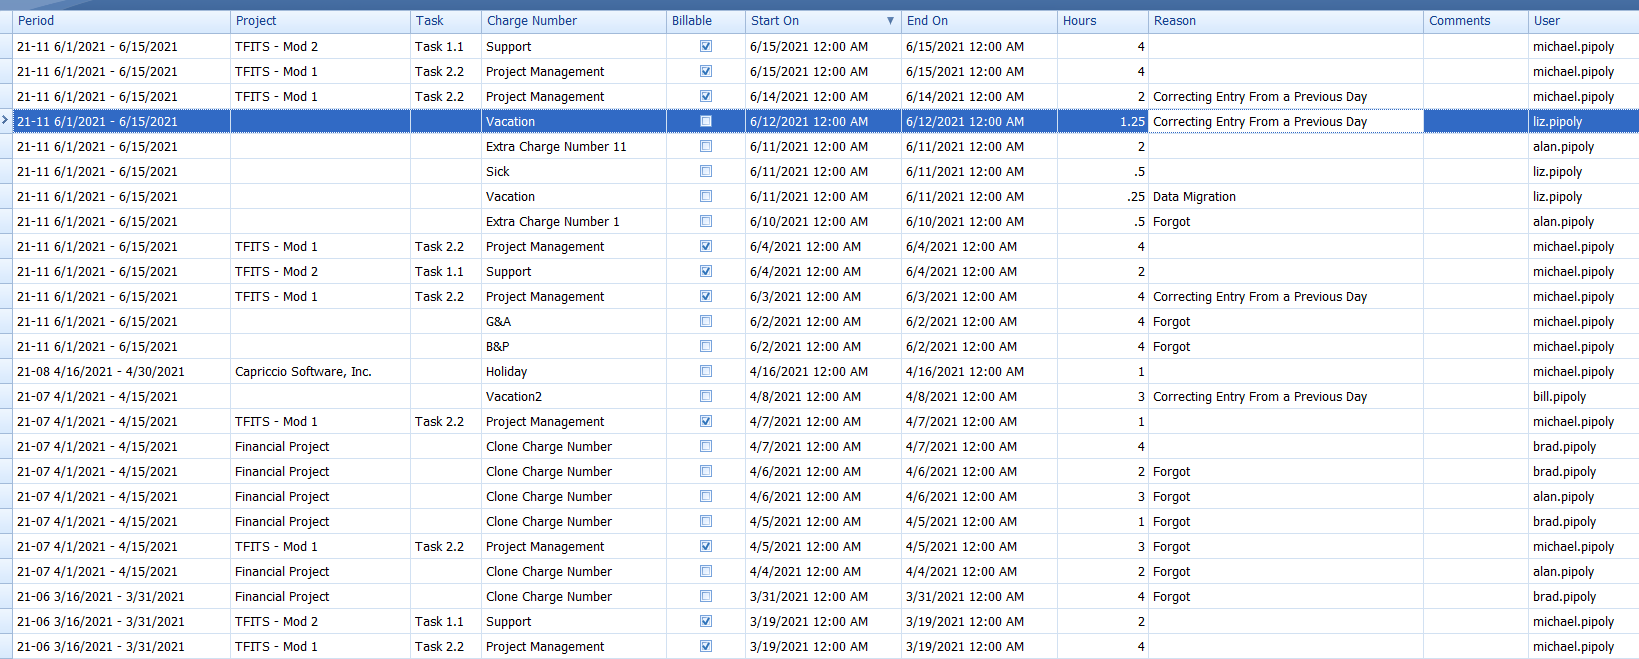Uncheck Billable for the 6/15 Support row
This screenshot has width=1639, height=659.
pyautogui.click(x=706, y=46)
